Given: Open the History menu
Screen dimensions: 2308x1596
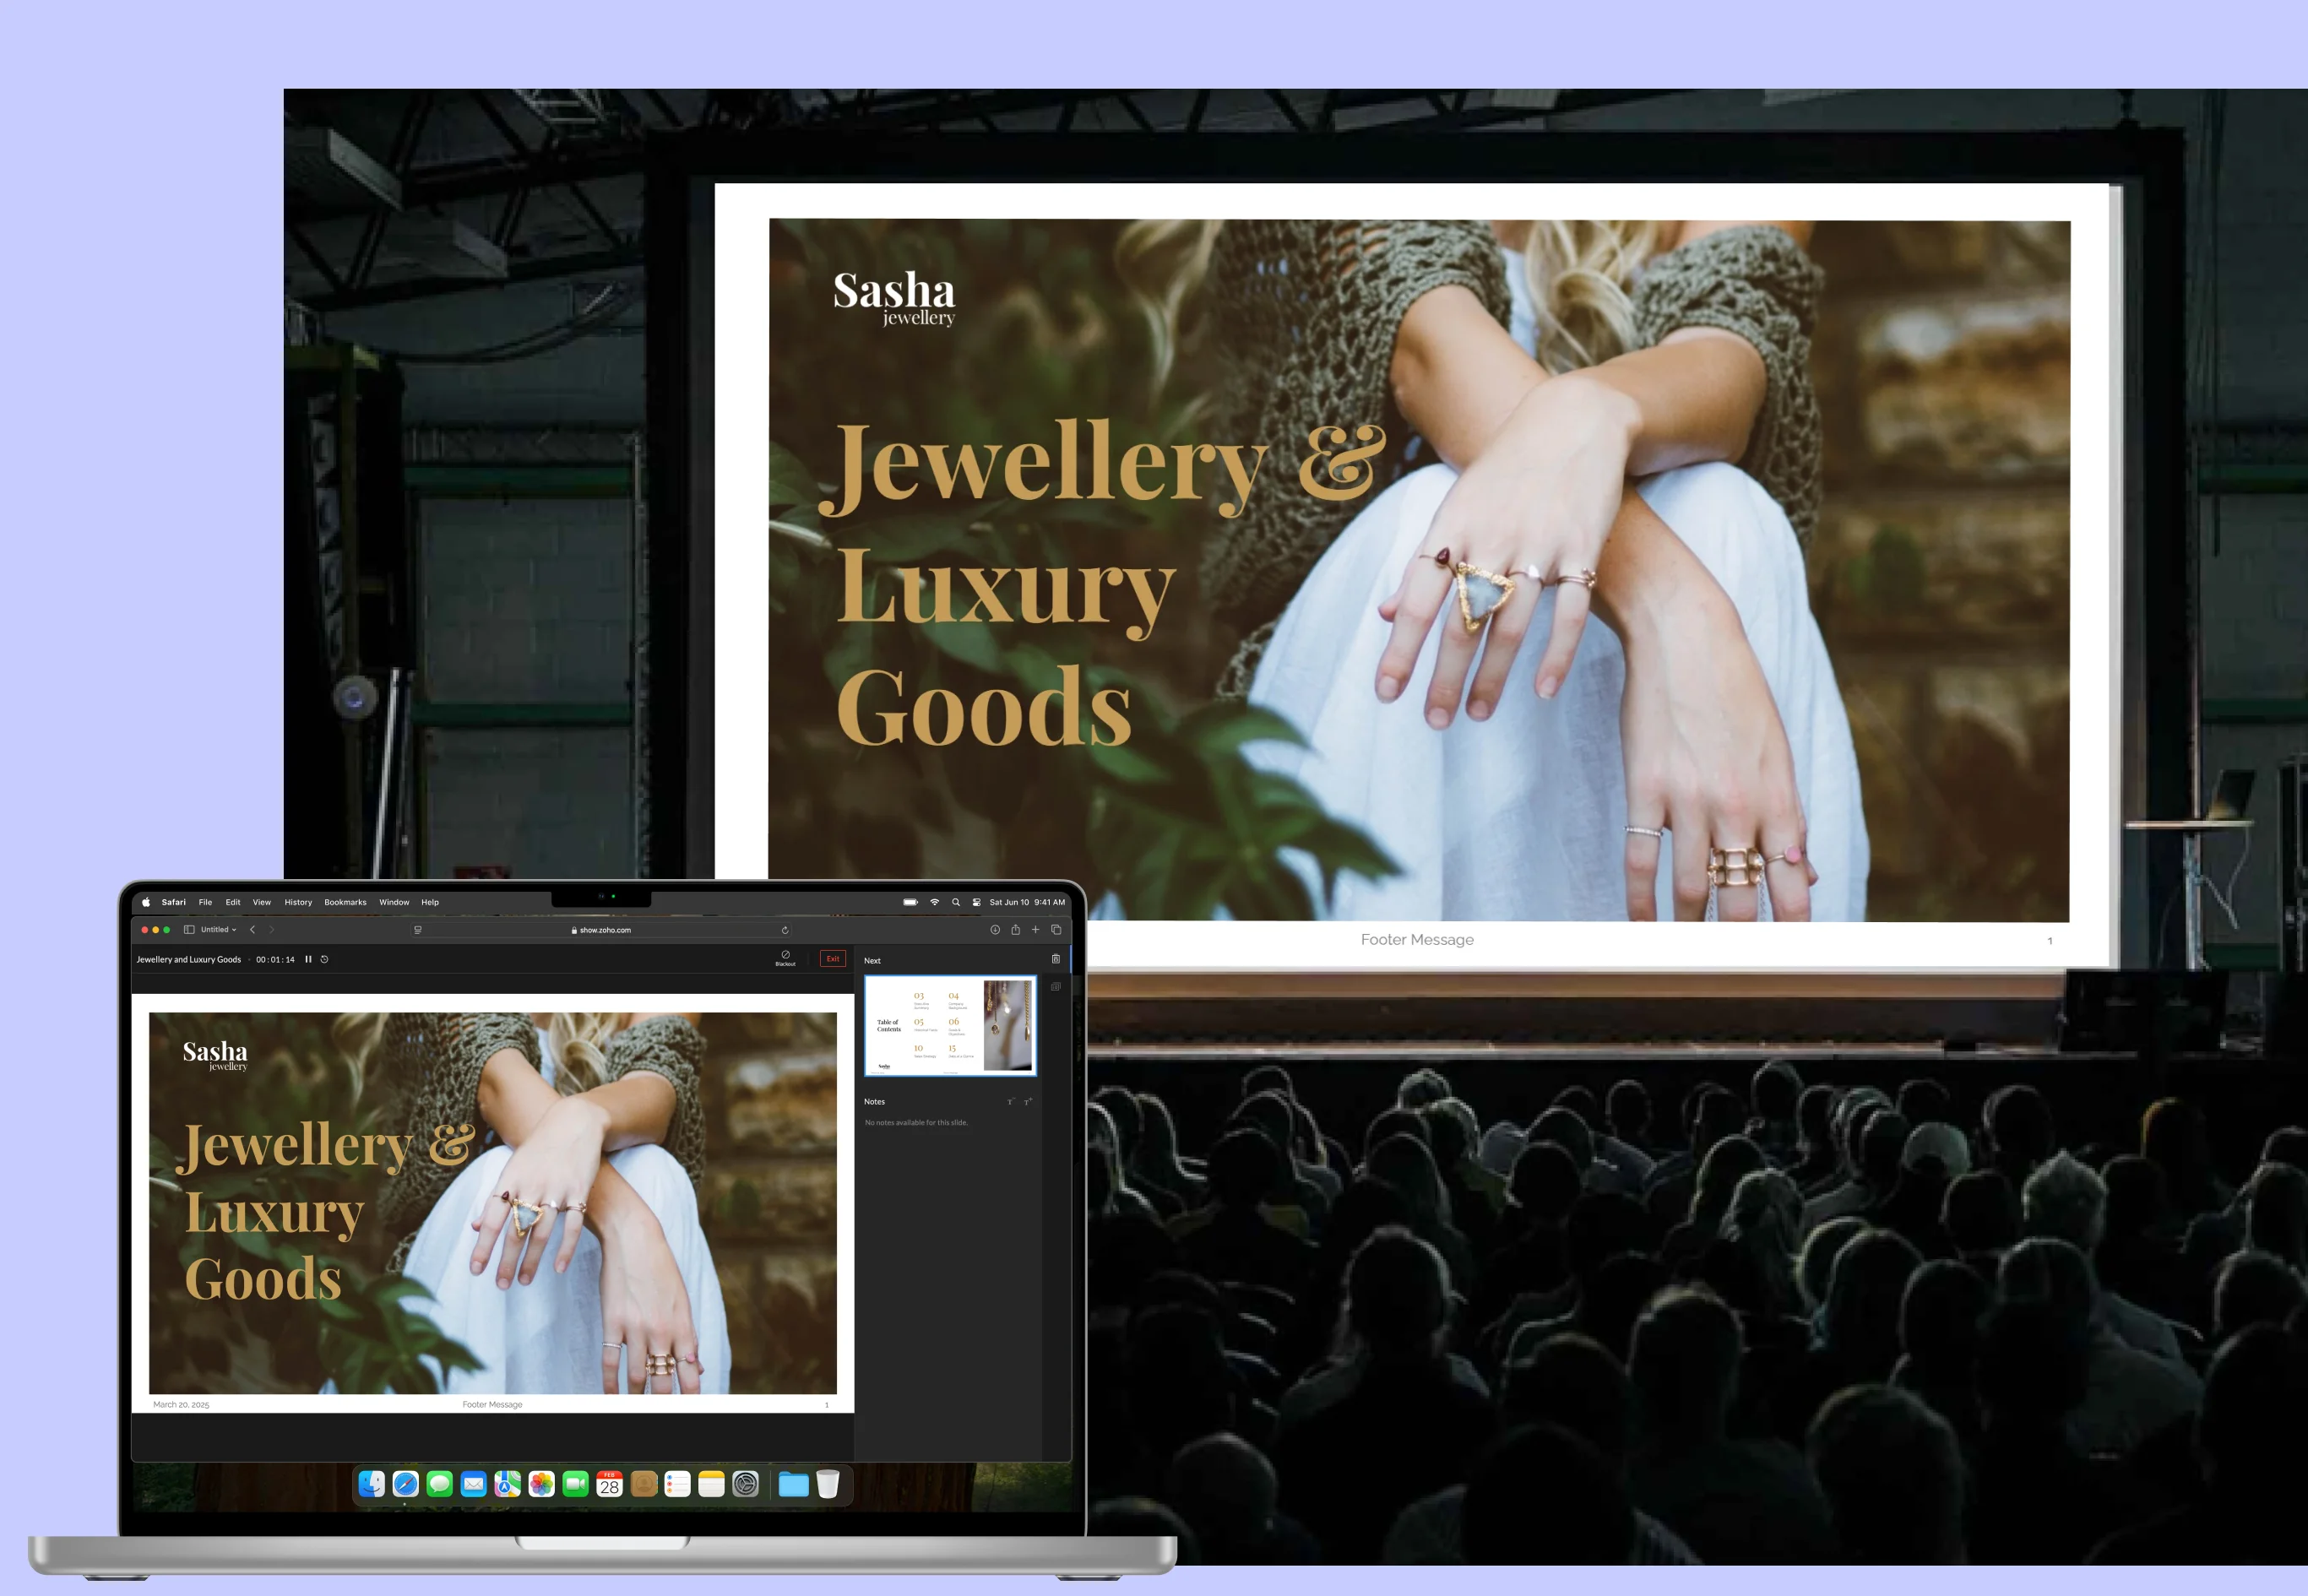Looking at the screenshot, I should coord(298,902).
